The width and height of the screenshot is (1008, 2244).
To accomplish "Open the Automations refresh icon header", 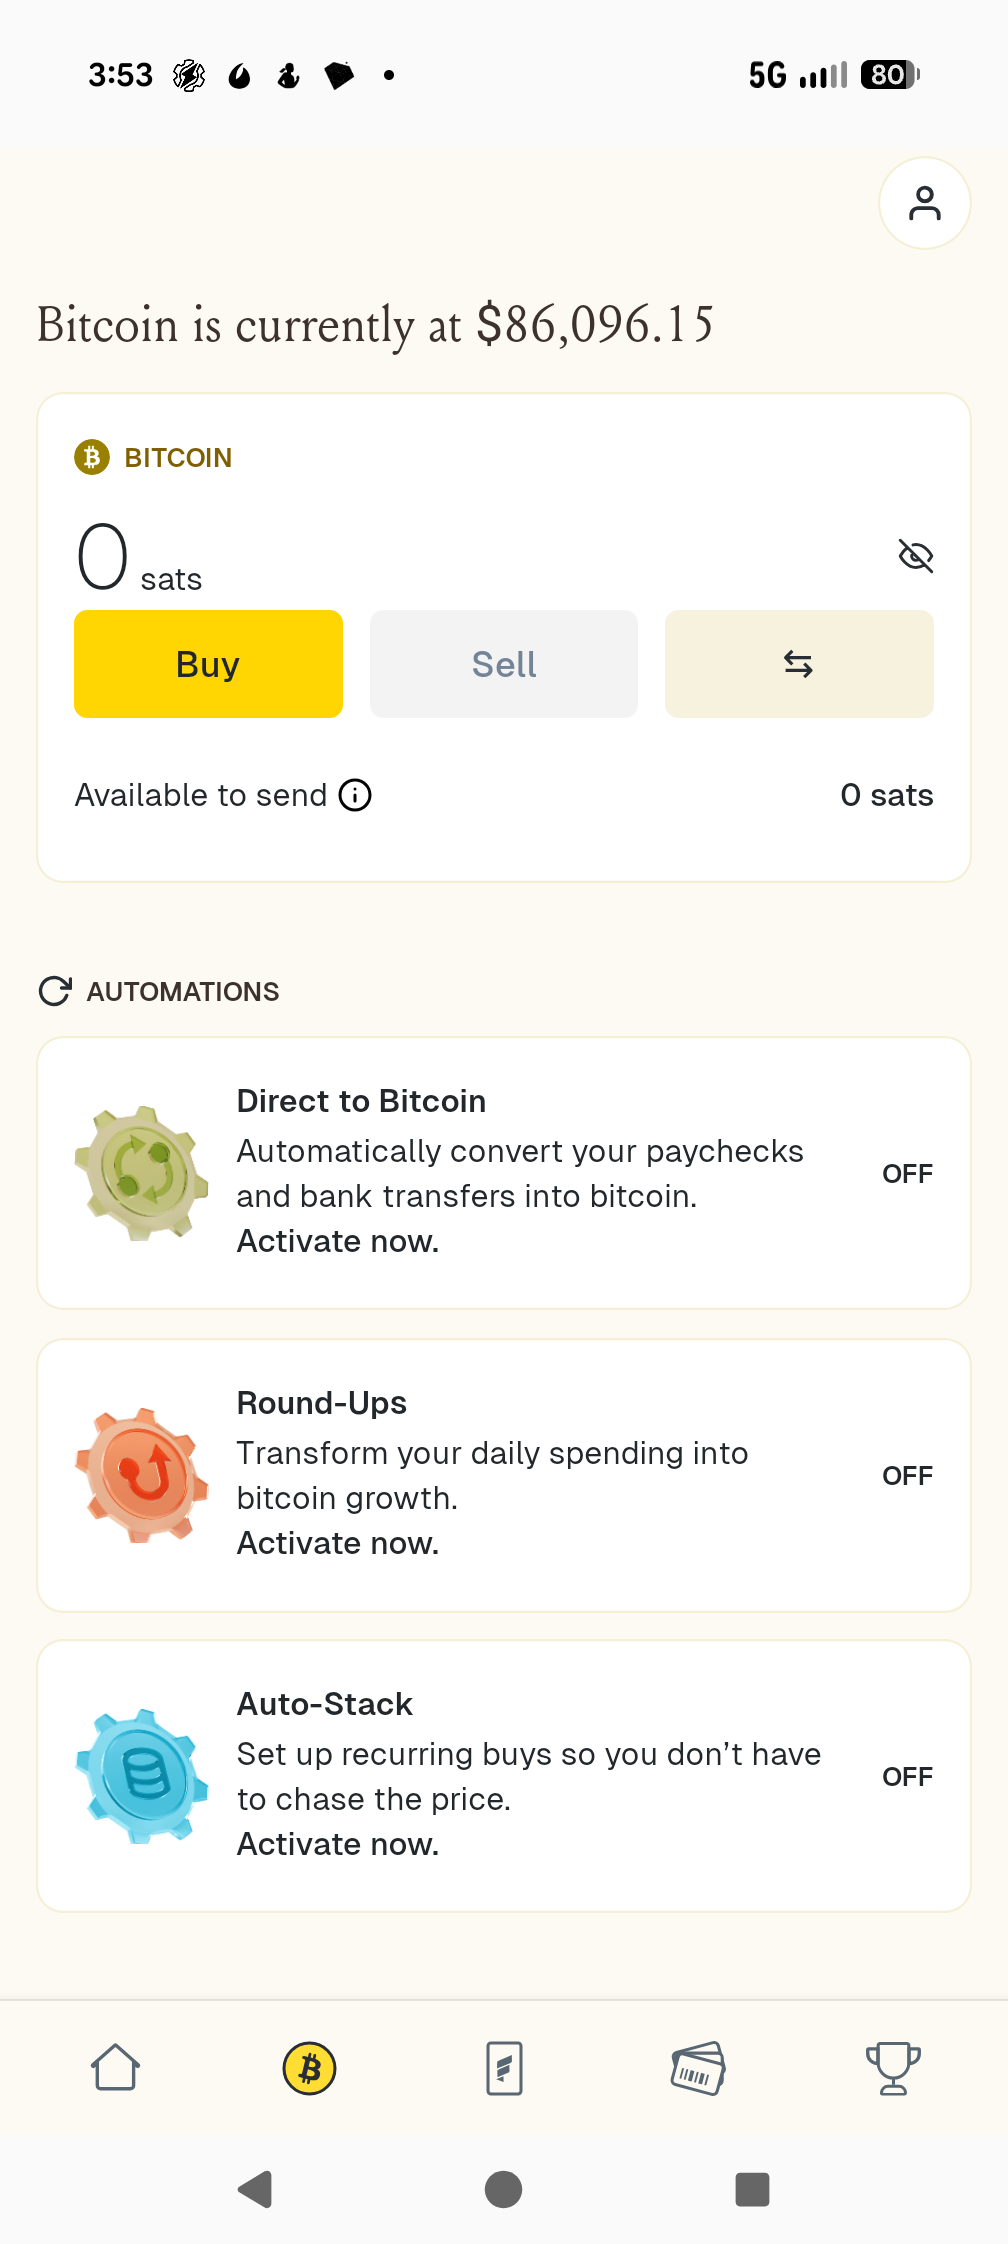I will 55,991.
